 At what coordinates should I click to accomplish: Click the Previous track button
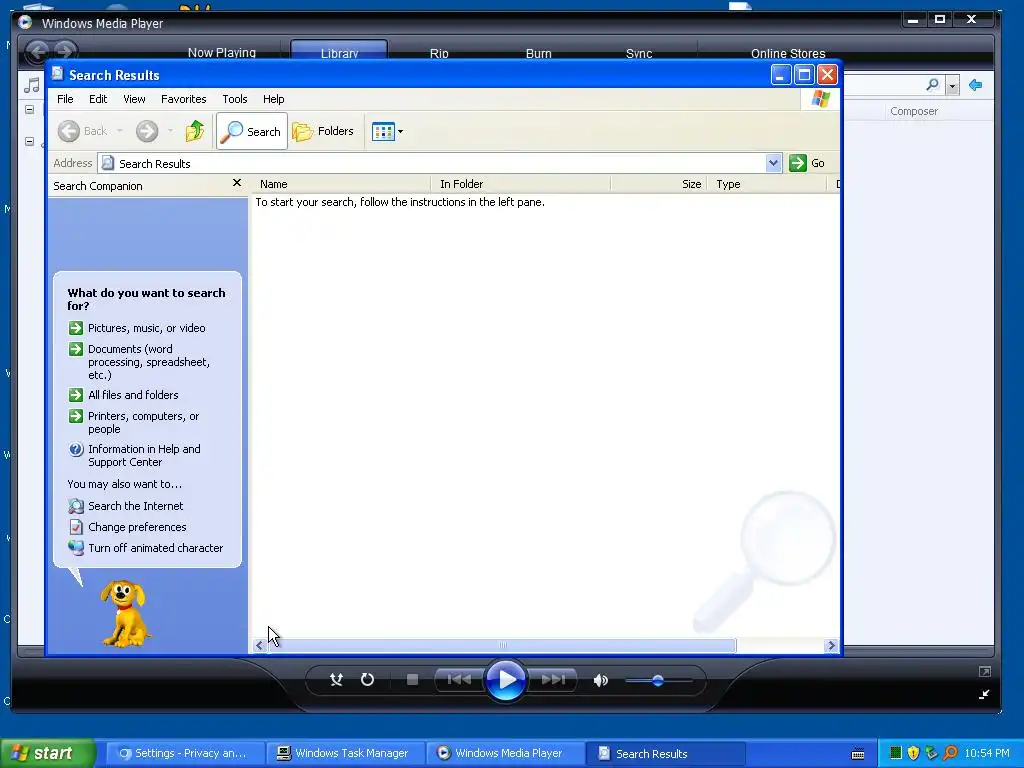tap(459, 680)
